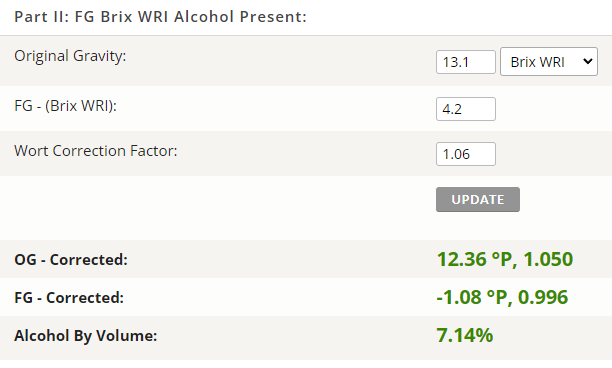Click the FG - Corrected label
The width and height of the screenshot is (612, 368).
pyautogui.click(x=69, y=298)
